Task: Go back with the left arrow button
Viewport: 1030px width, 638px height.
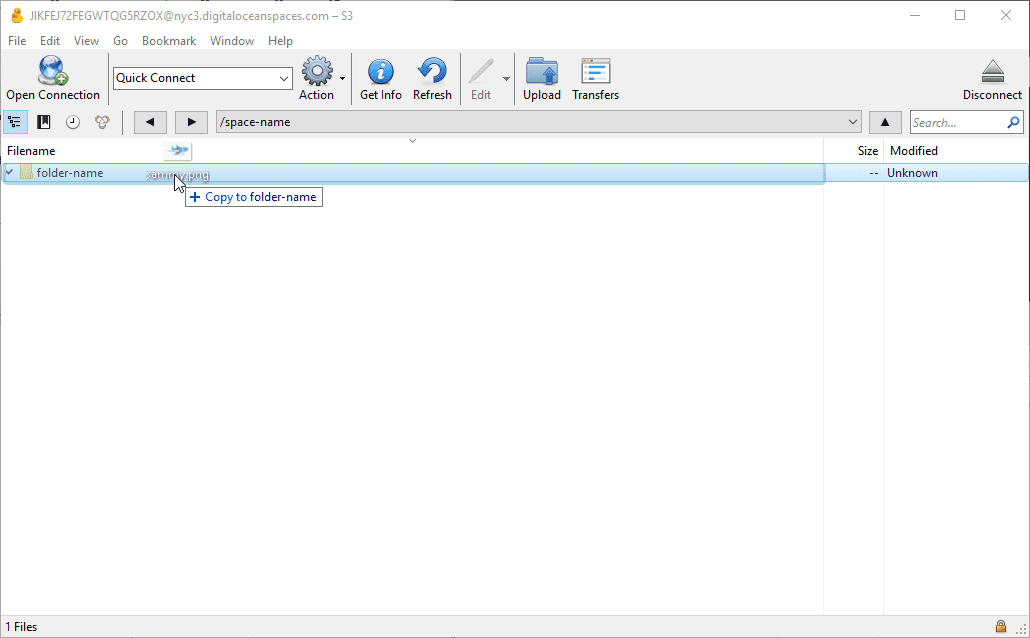Action: tap(150, 122)
